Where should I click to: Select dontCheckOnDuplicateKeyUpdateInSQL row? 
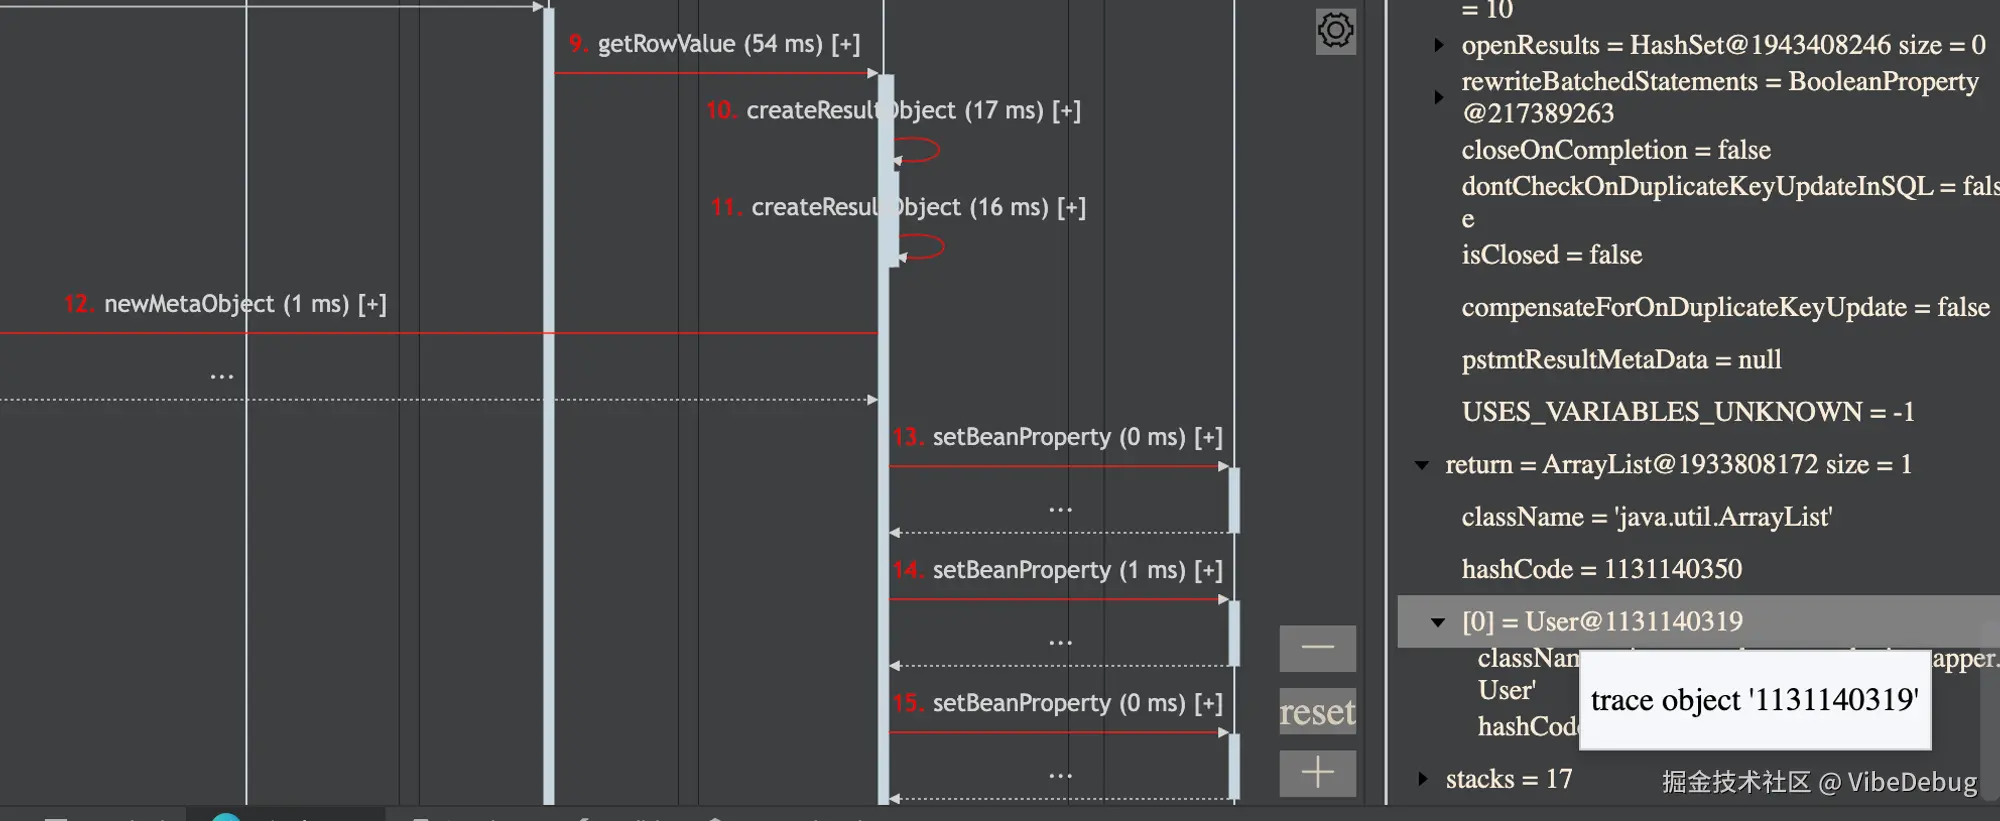click(x=1730, y=202)
